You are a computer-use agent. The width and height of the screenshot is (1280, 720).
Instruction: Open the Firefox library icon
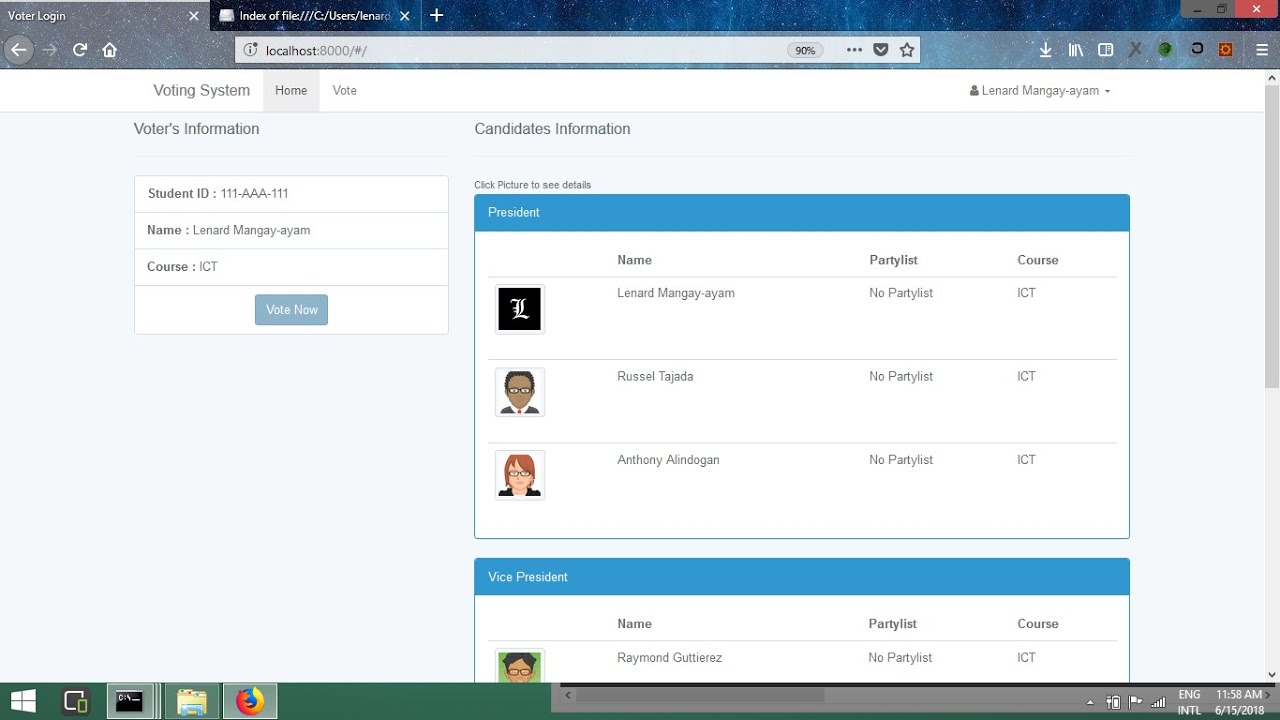1076,50
